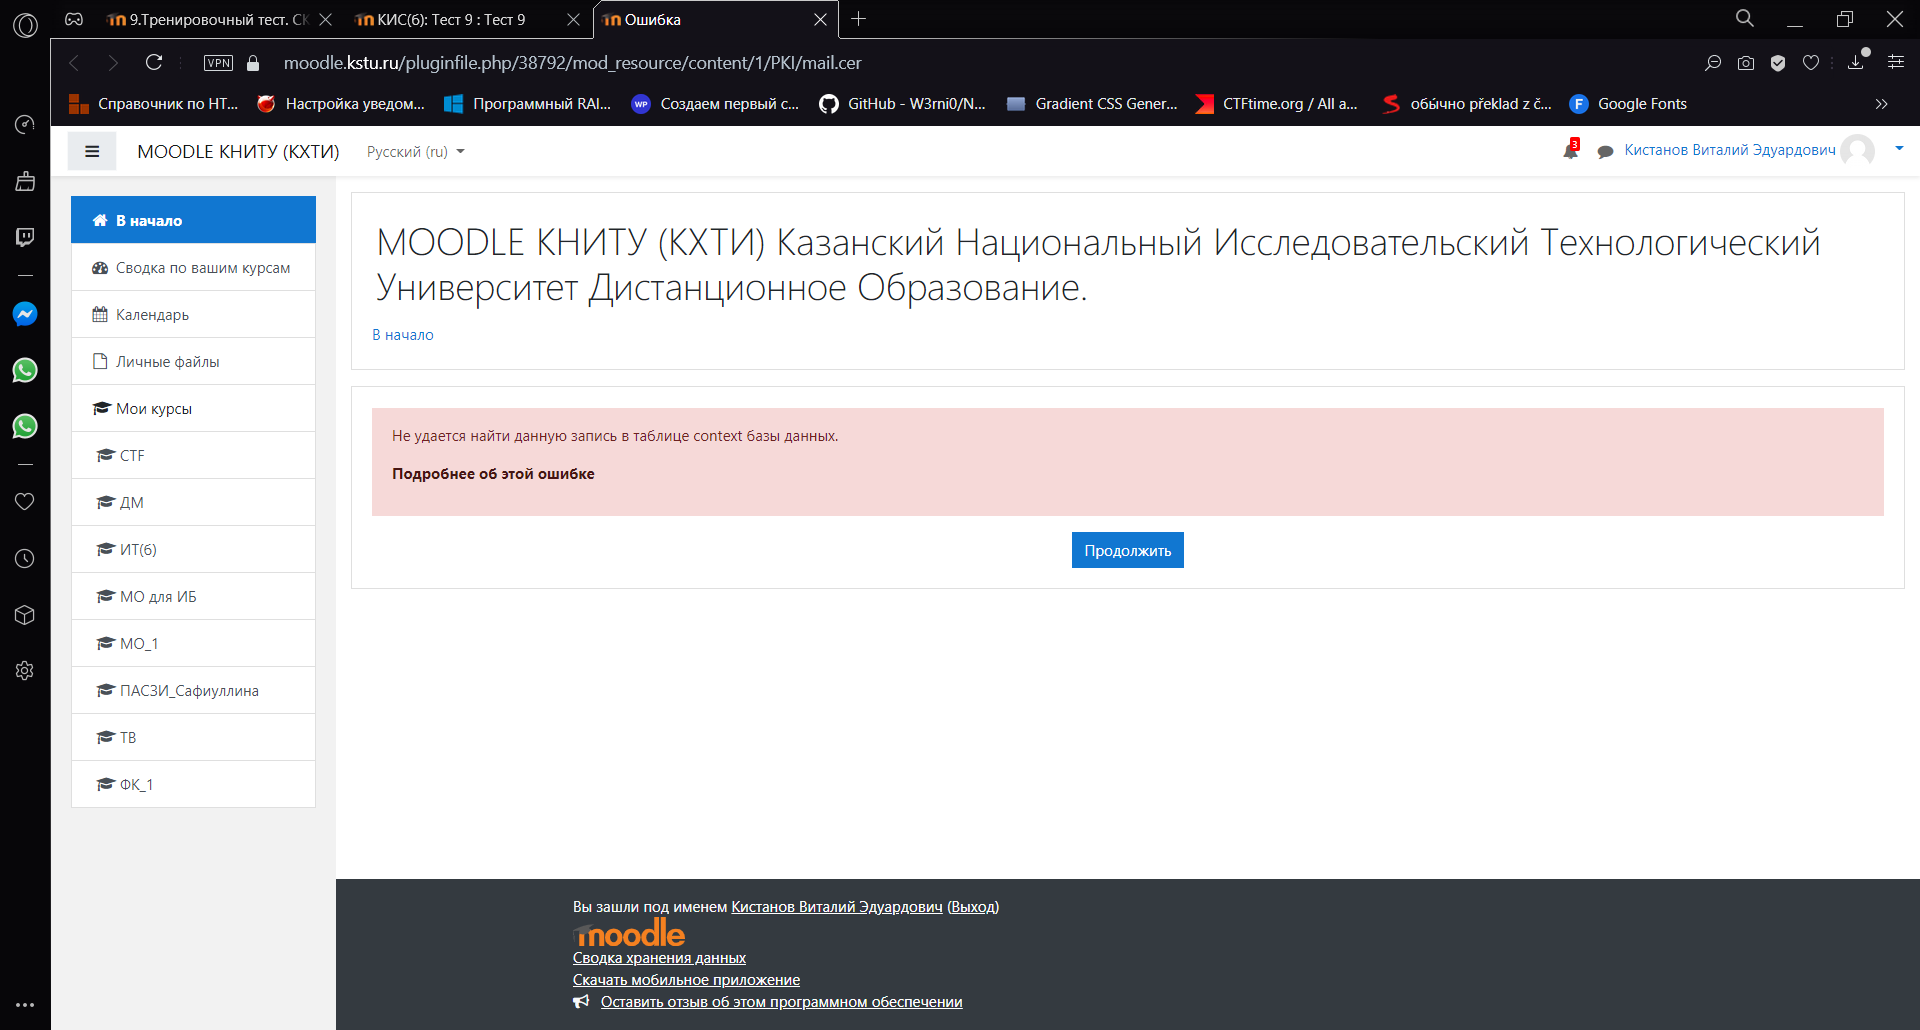This screenshot has width=1920, height=1030.
Task: Toggle the hamburger side panel button
Action: [92, 151]
